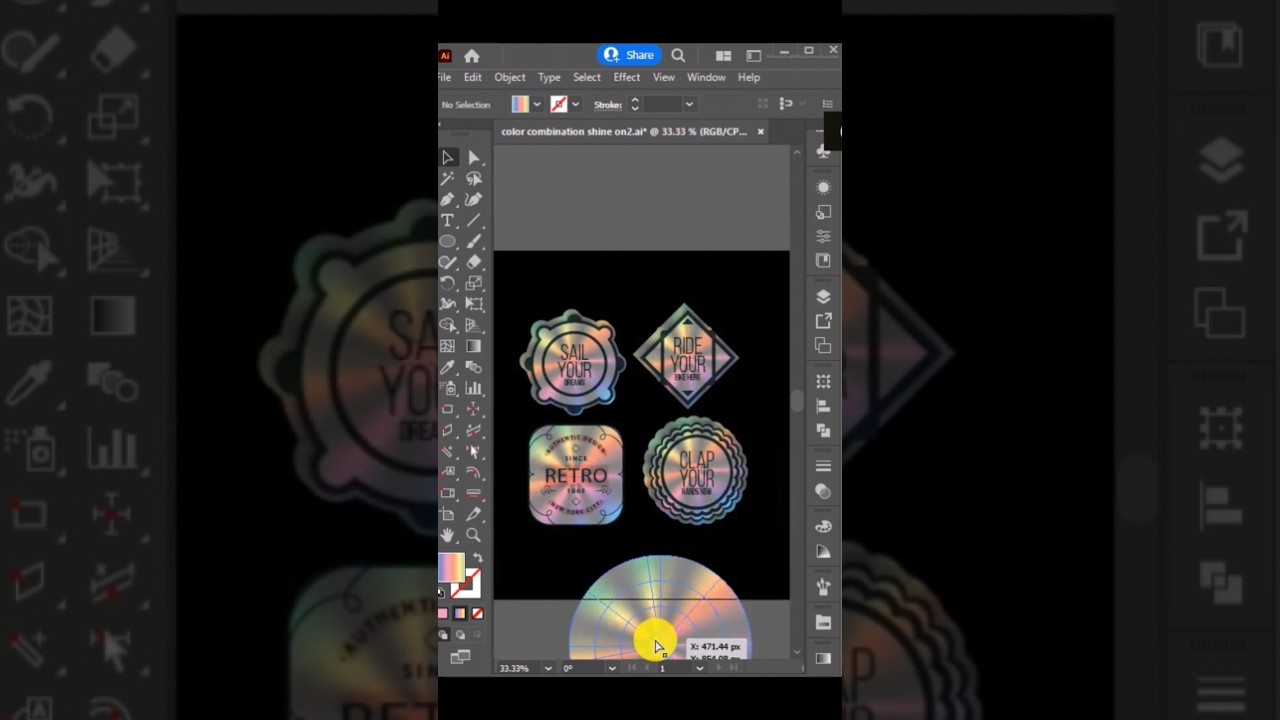Pick the Eyedropper tool
Viewport: 1280px width, 720px height.
(448, 367)
